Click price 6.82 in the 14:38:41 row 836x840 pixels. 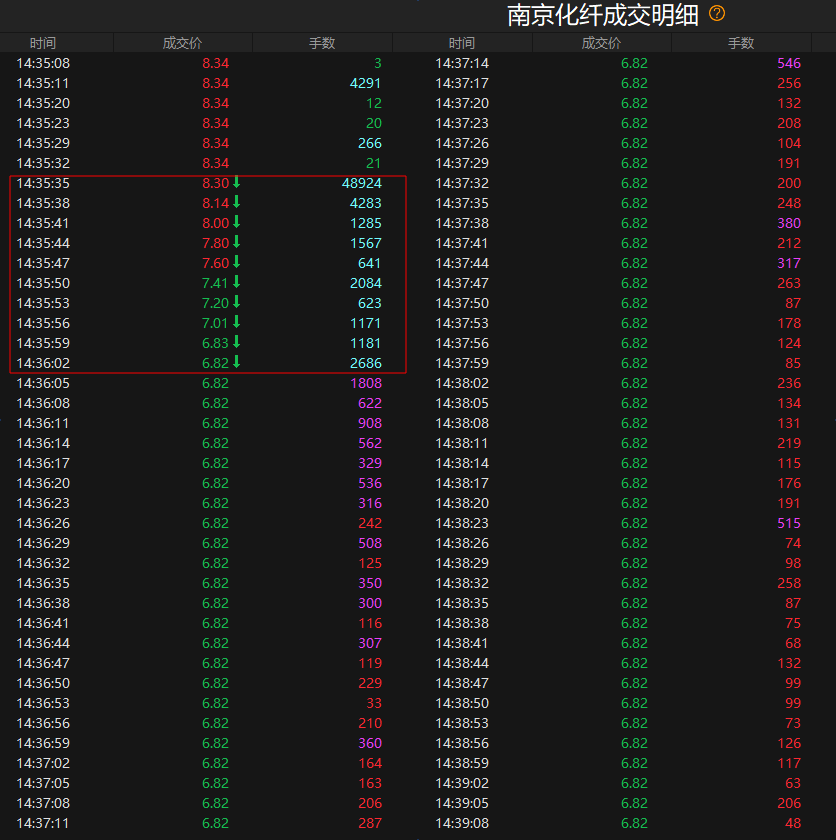point(634,643)
